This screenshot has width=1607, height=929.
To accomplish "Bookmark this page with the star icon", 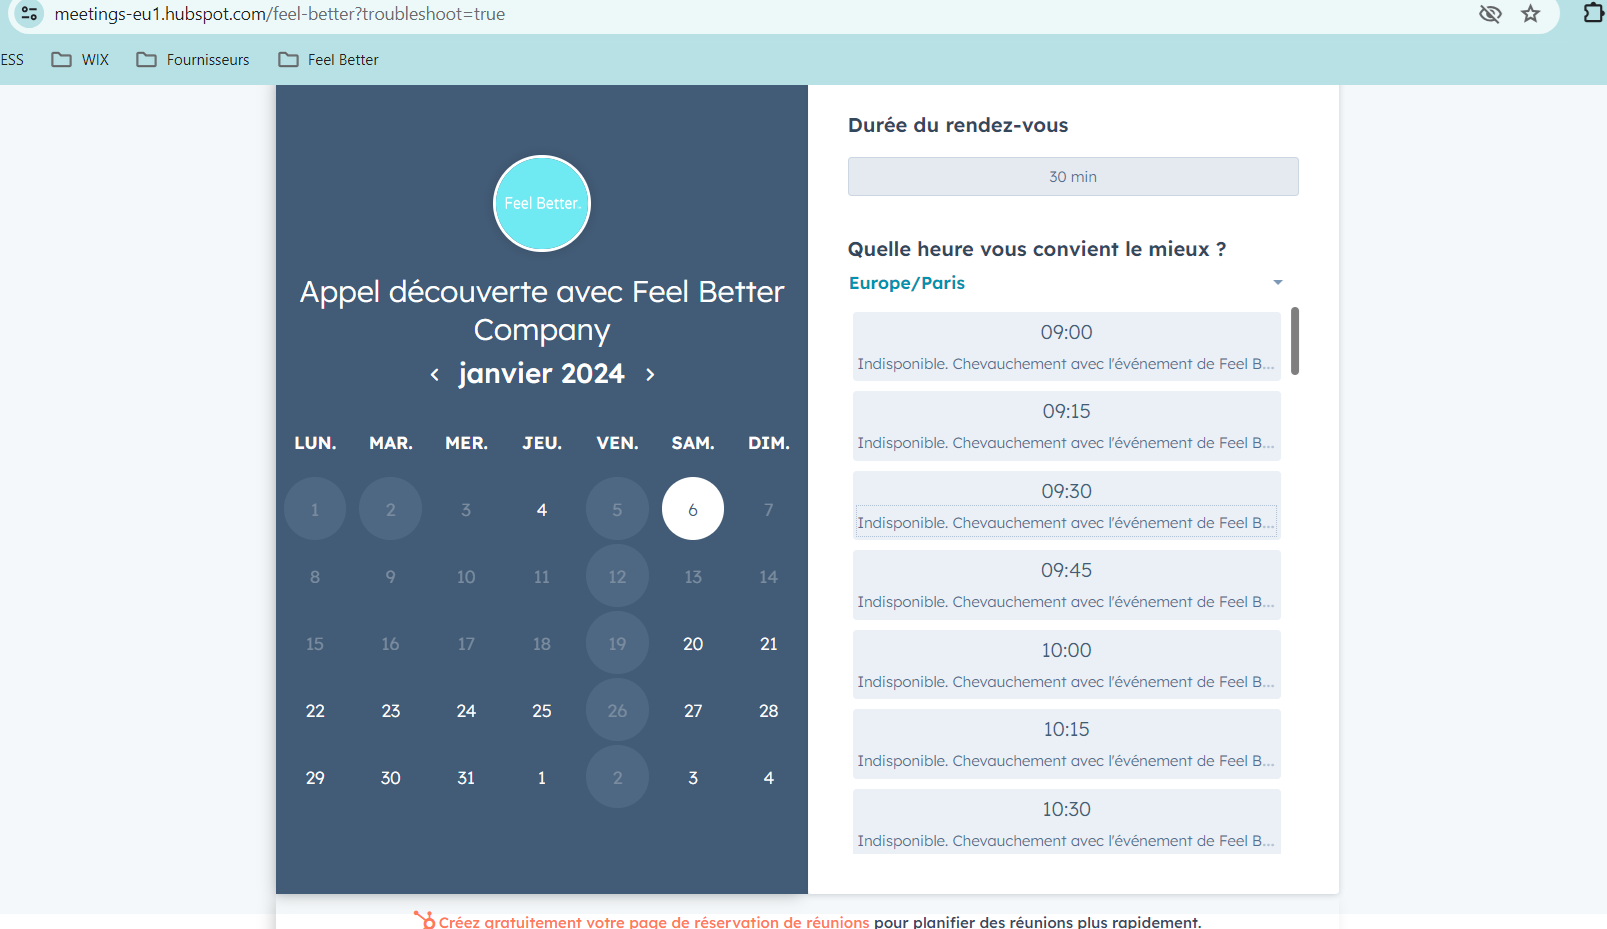I will [x=1530, y=14].
